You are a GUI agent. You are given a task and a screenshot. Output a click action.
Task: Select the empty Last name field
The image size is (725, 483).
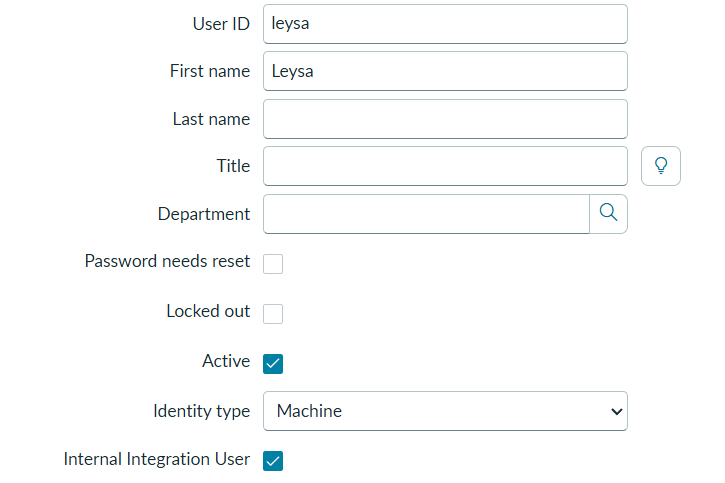click(445, 119)
